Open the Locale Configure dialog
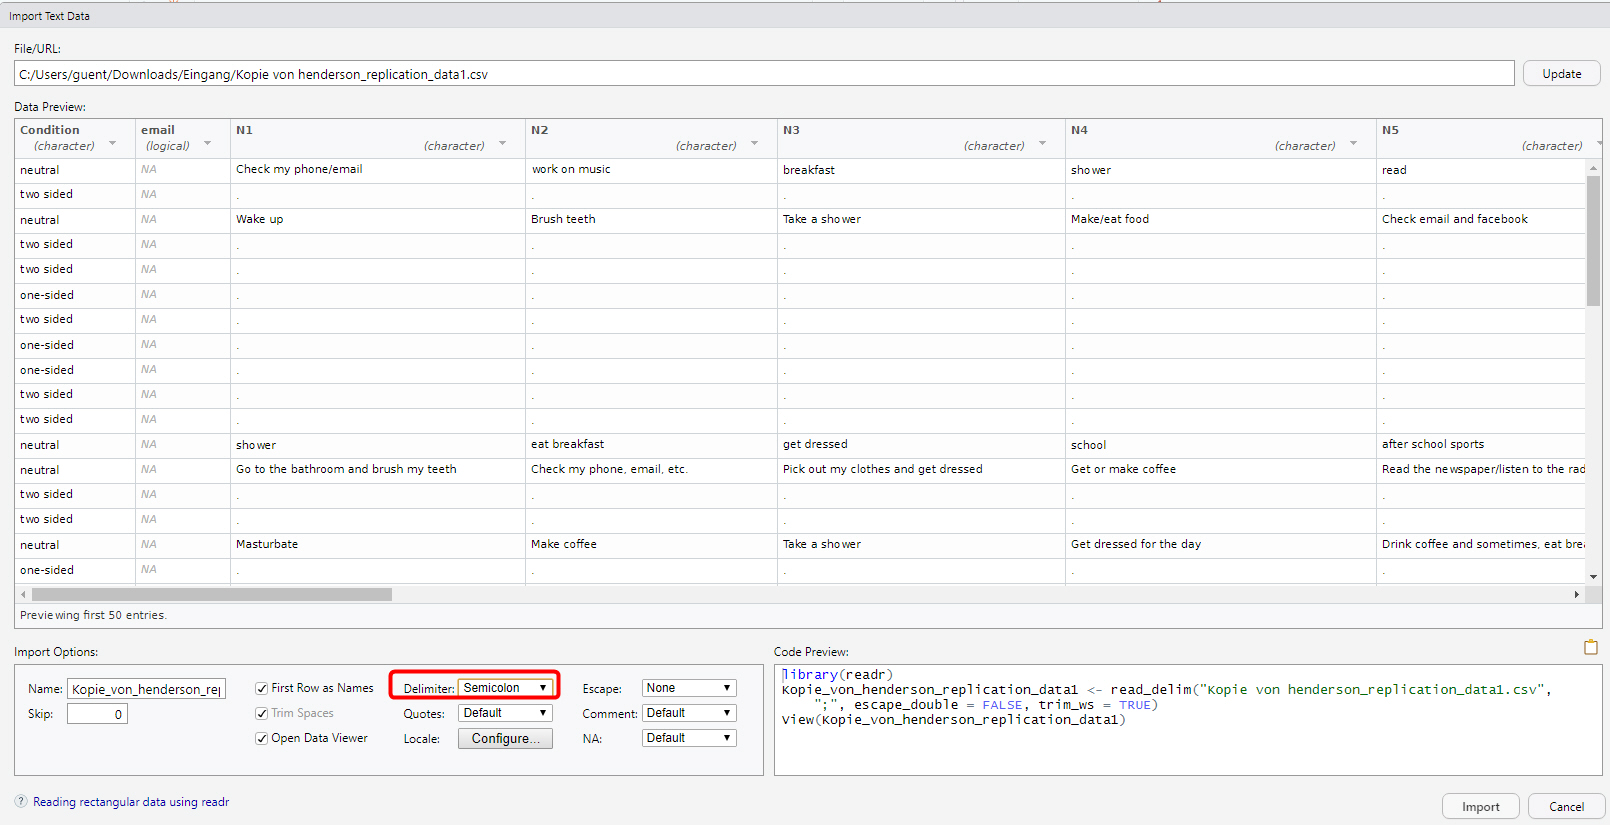The image size is (1610, 825). pyautogui.click(x=505, y=738)
